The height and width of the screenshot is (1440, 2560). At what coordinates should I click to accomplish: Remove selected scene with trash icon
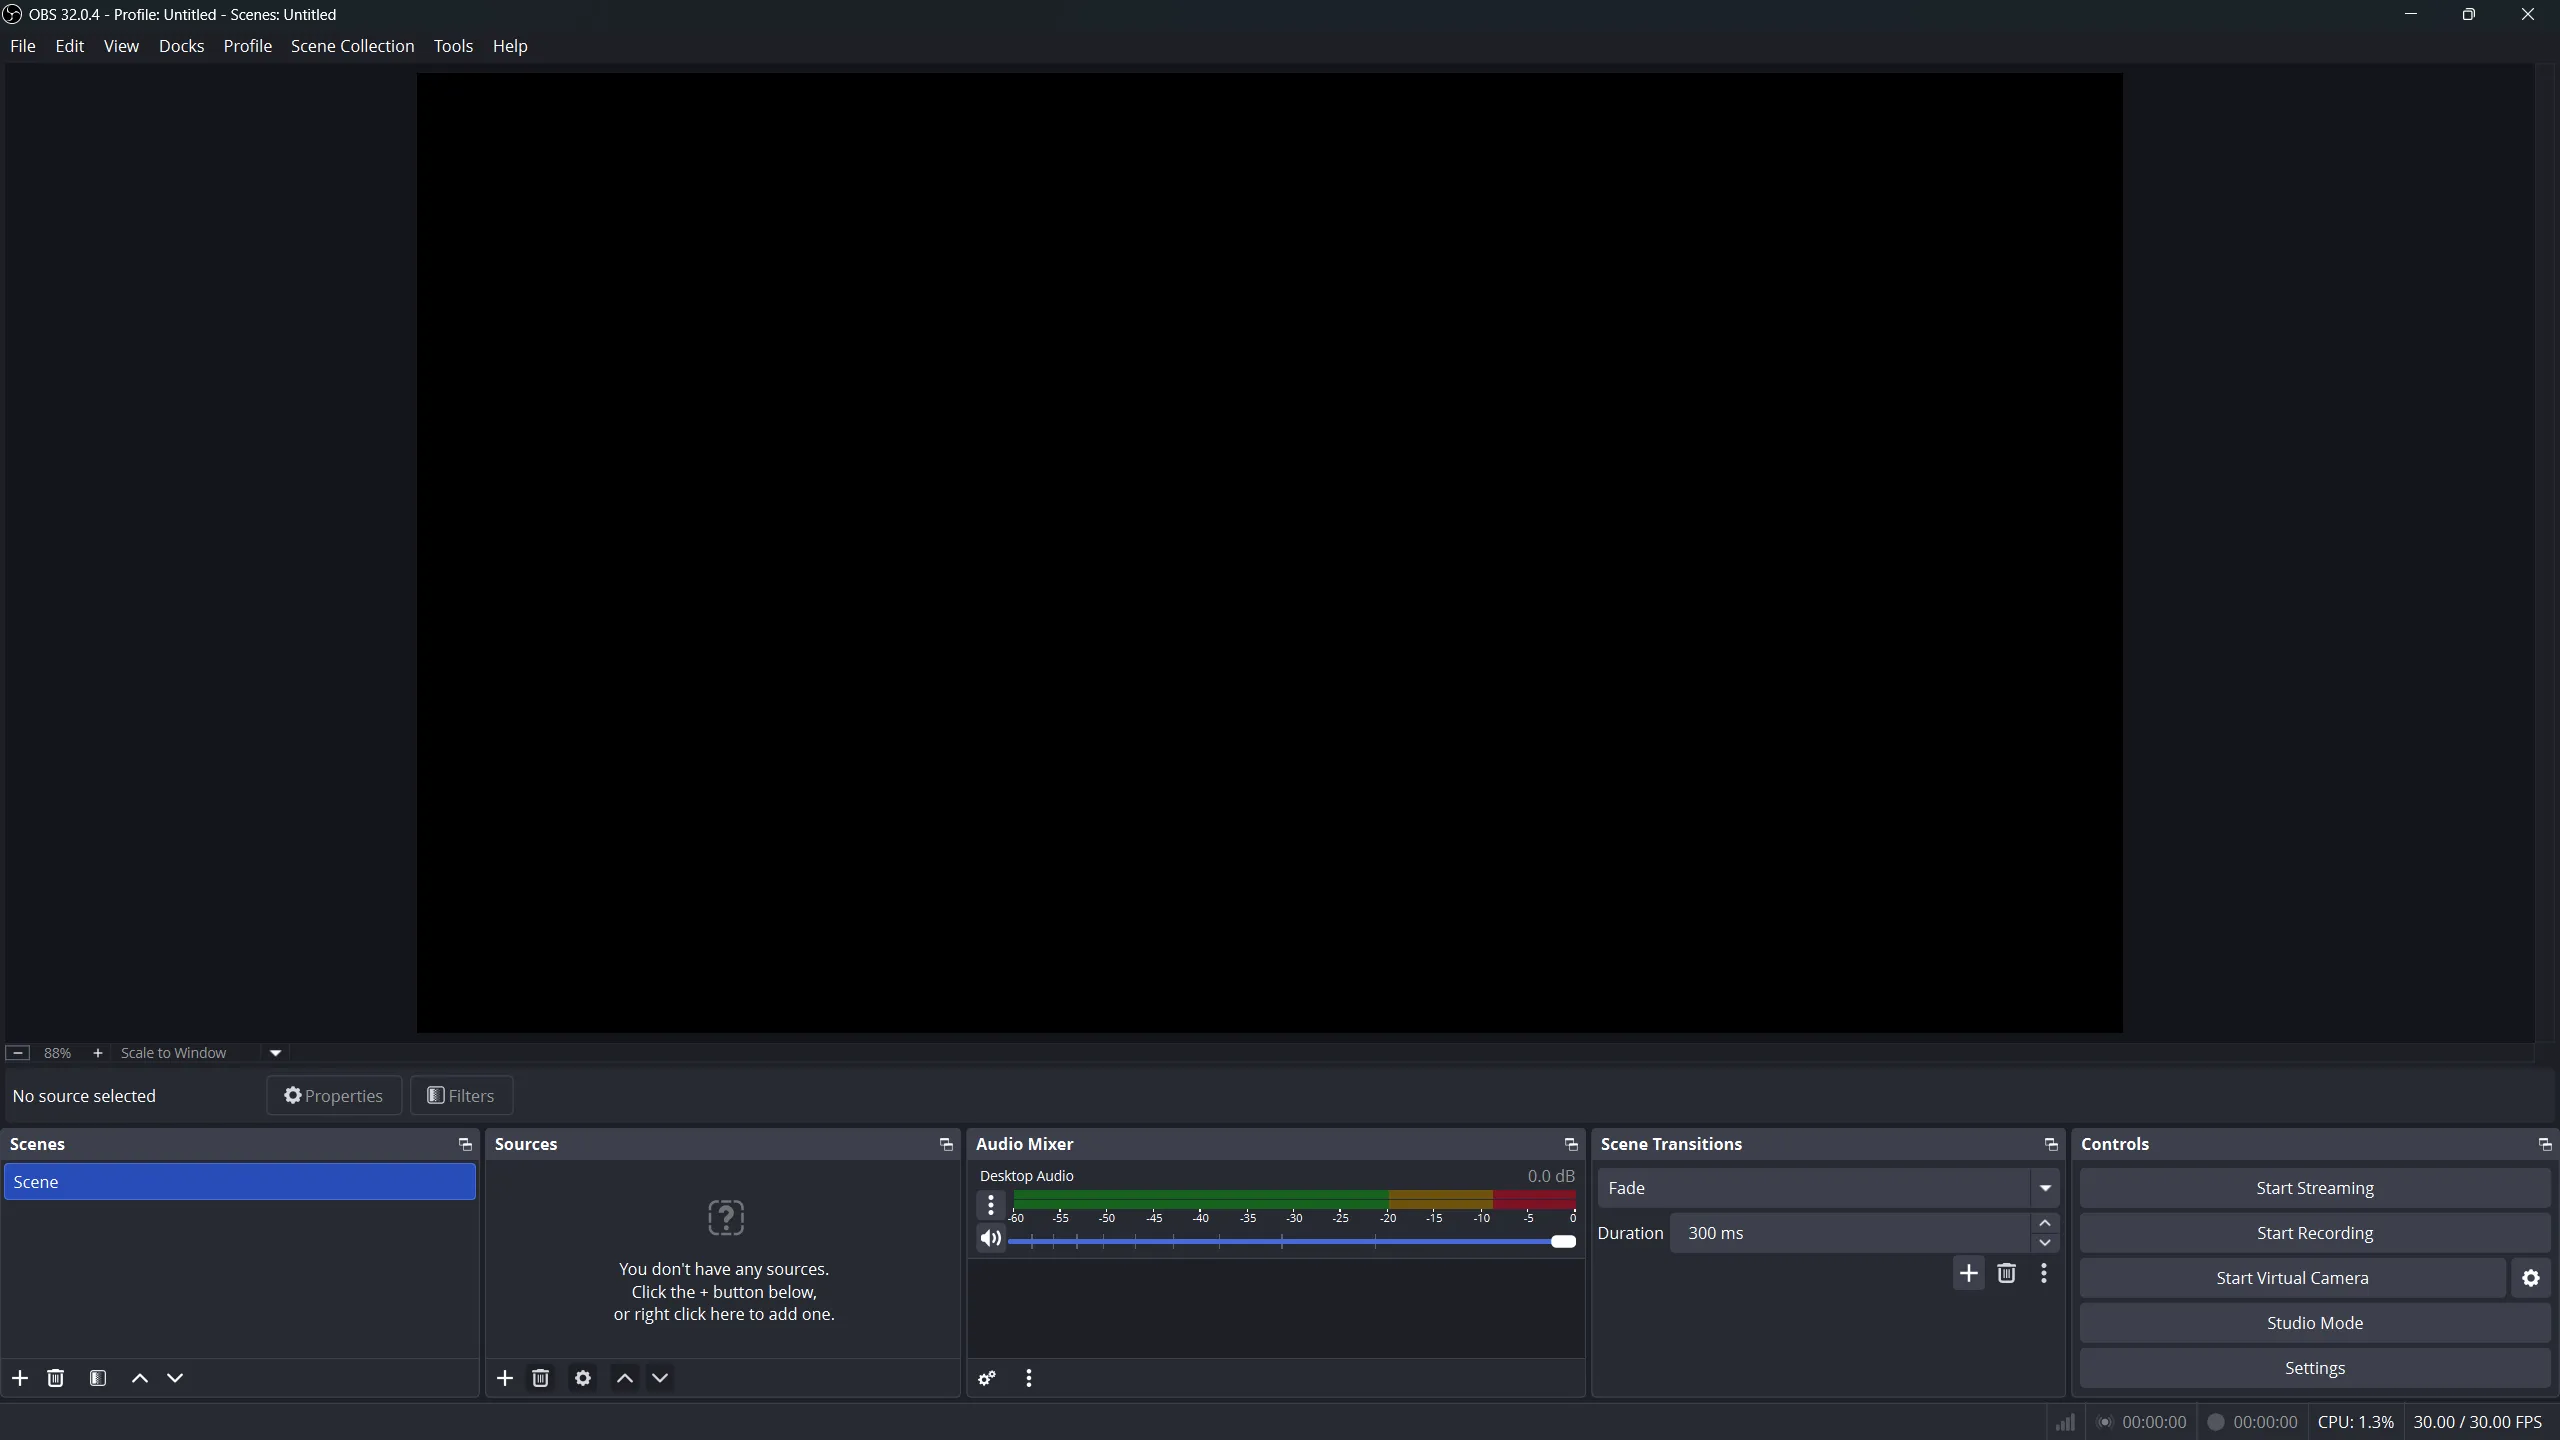click(x=56, y=1378)
